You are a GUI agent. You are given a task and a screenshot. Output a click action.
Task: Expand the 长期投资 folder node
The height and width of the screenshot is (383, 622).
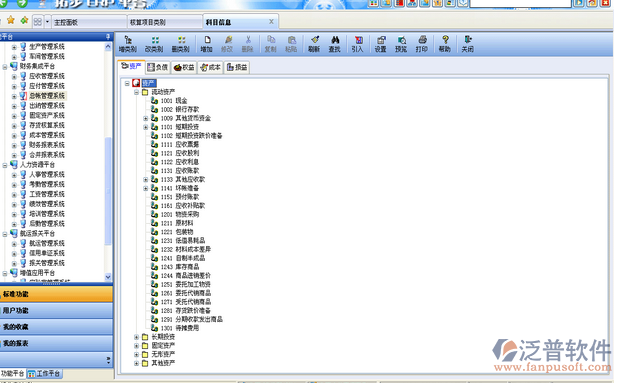point(136,337)
